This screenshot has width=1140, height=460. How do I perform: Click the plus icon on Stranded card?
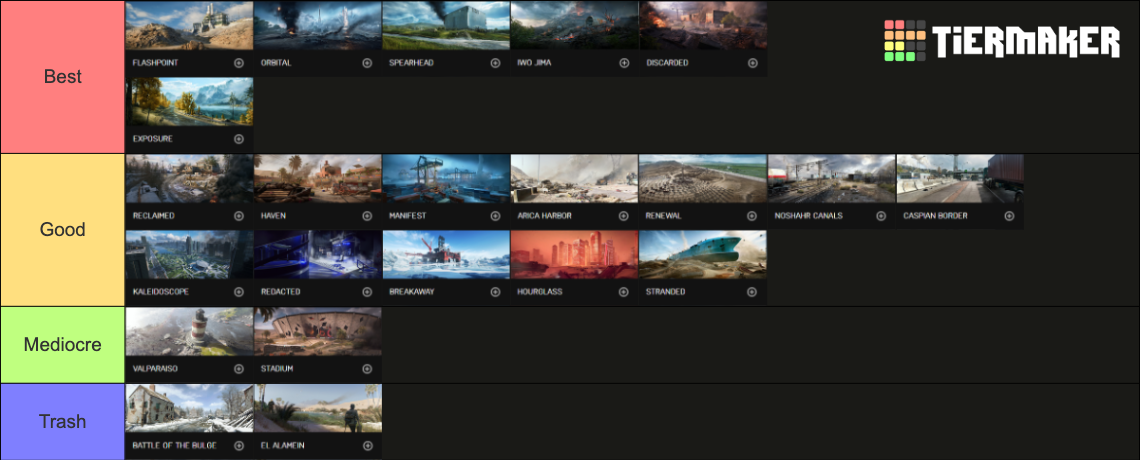(752, 292)
